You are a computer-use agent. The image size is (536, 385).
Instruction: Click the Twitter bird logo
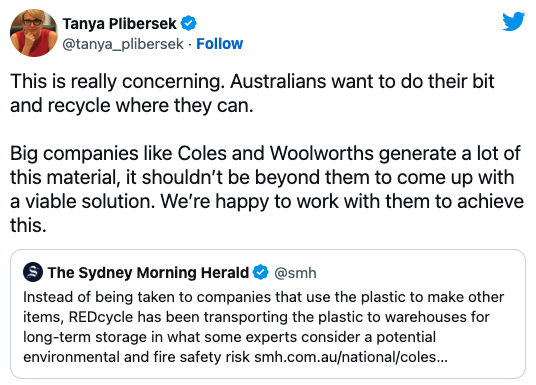click(513, 21)
